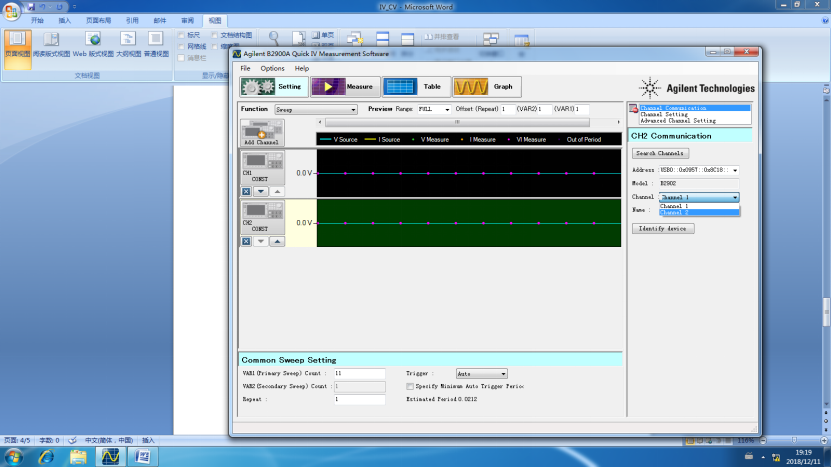Open the Function Sweep dropdown

(x=316, y=109)
